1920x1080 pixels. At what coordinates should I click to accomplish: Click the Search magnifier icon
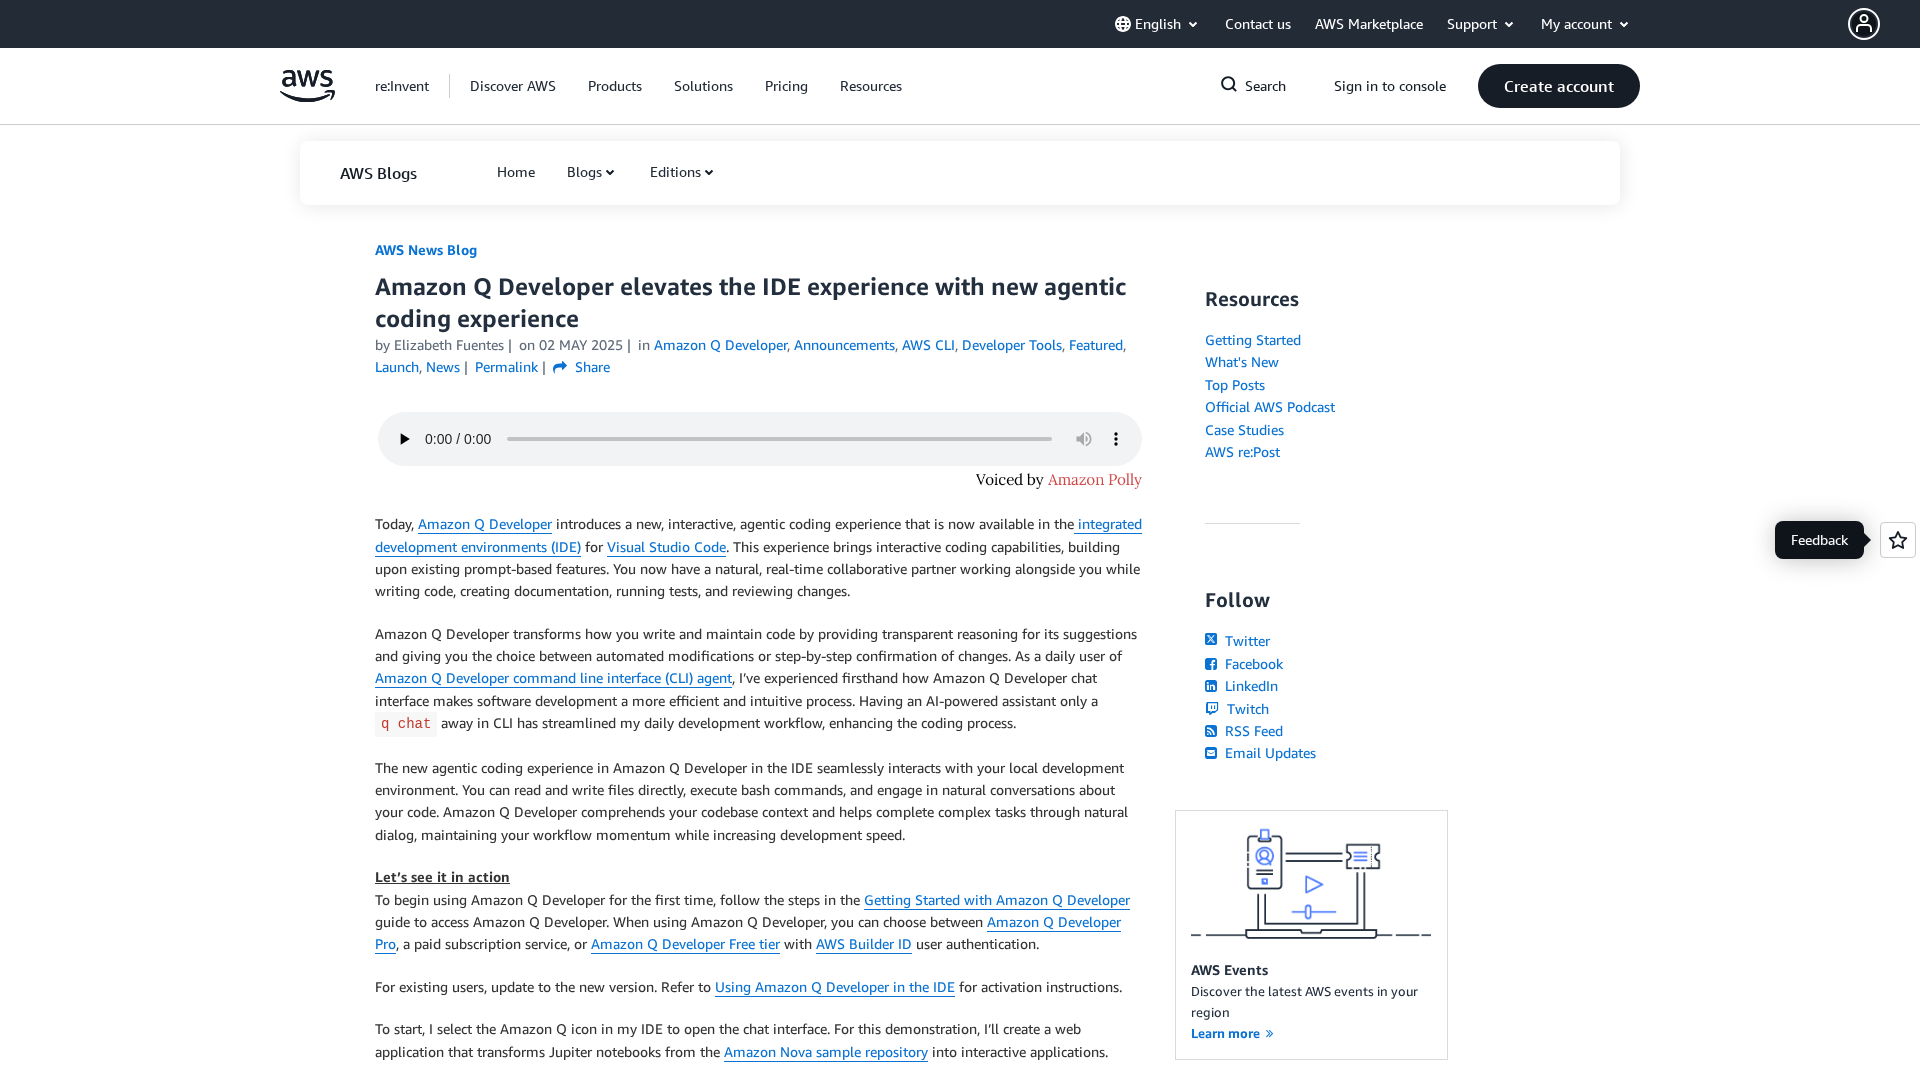(x=1229, y=85)
